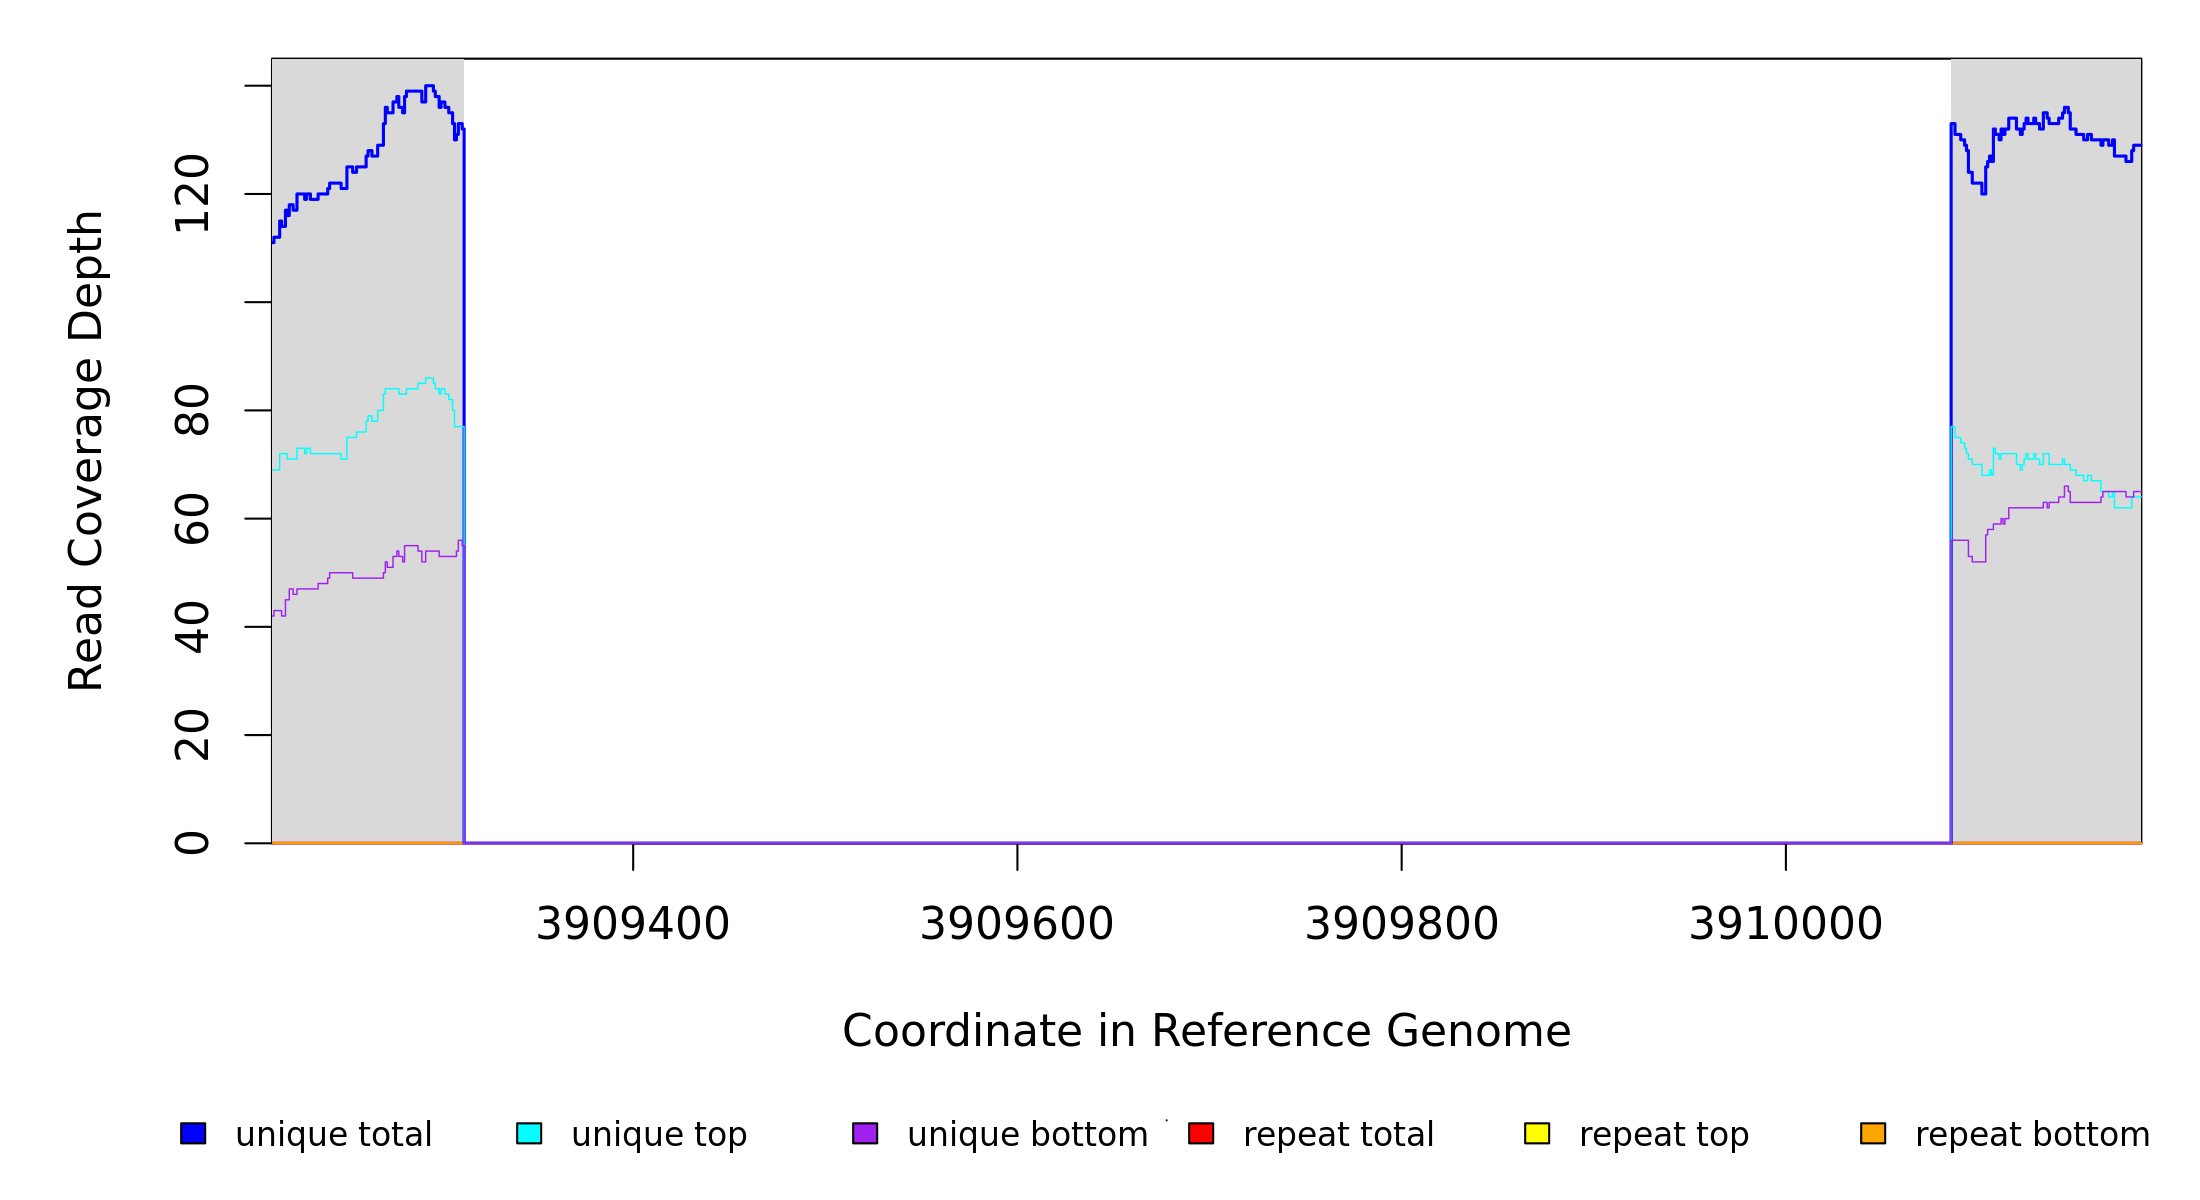The width and height of the screenshot is (2200, 1200).
Task: Click the 3910000 x-axis tick label
Action: point(1786,924)
